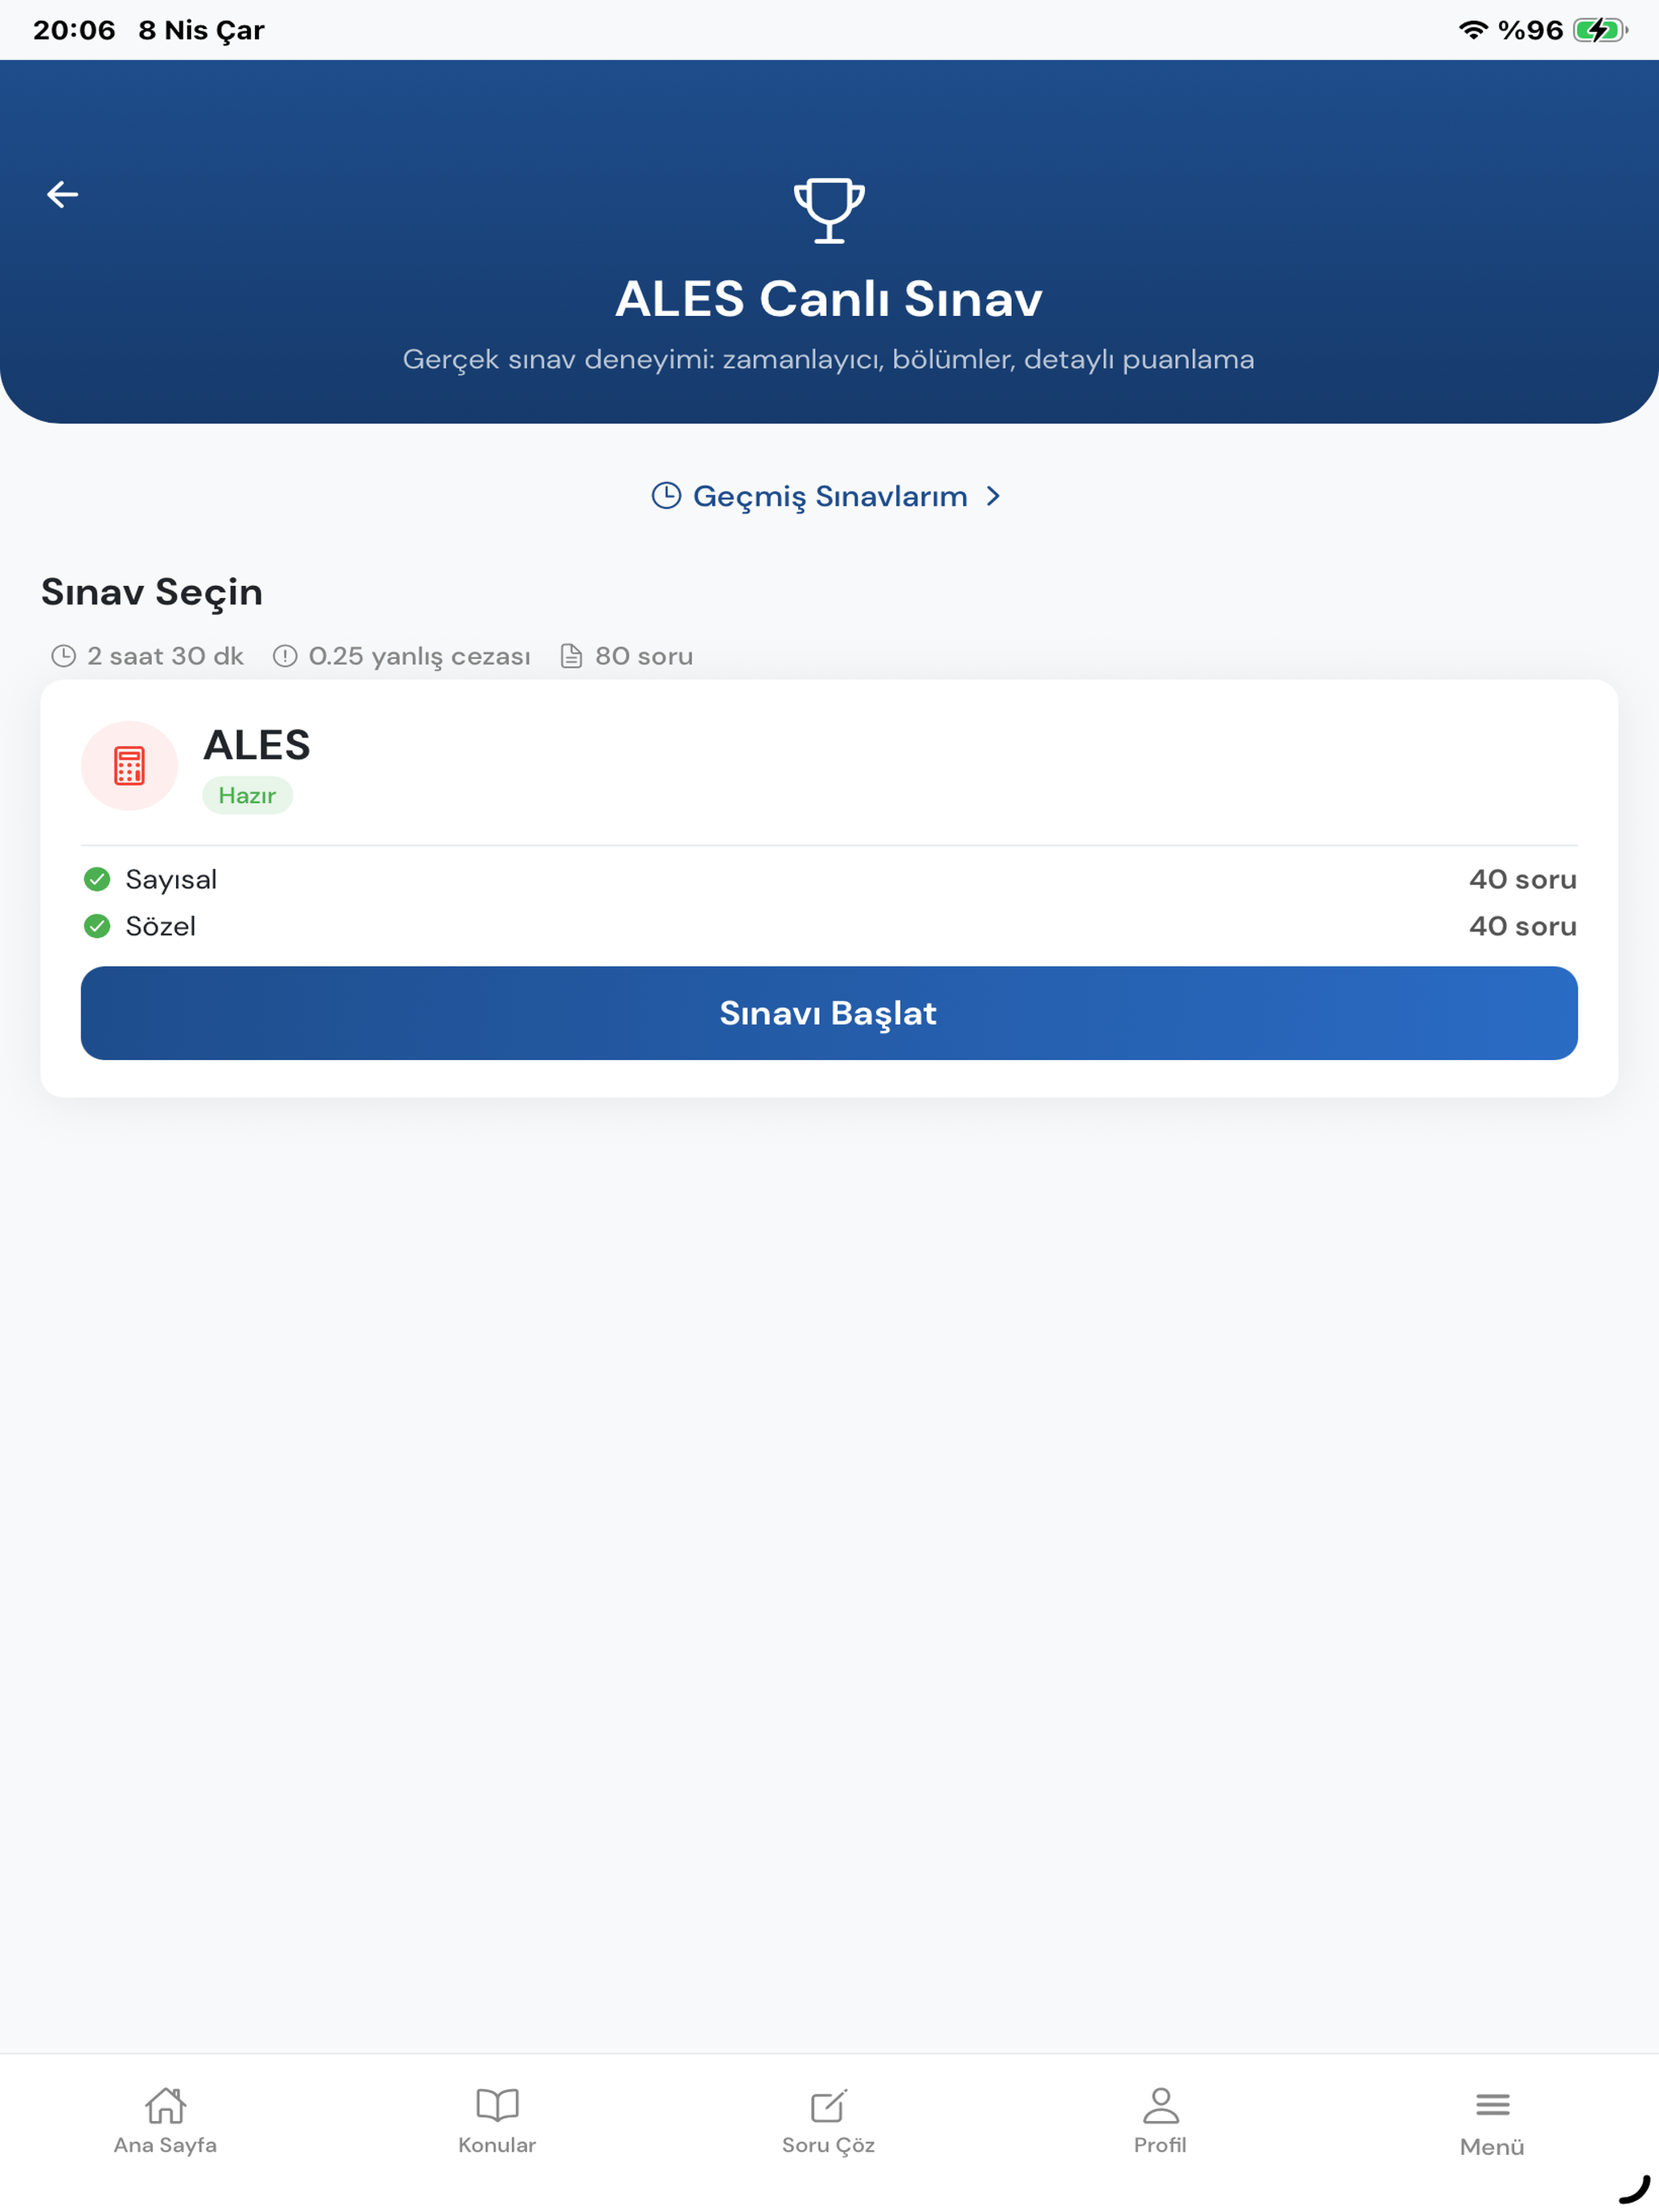Image resolution: width=1659 pixels, height=2212 pixels.
Task: Expand Geçmiş Sınavlarım with the chevron arrow
Action: (x=993, y=496)
